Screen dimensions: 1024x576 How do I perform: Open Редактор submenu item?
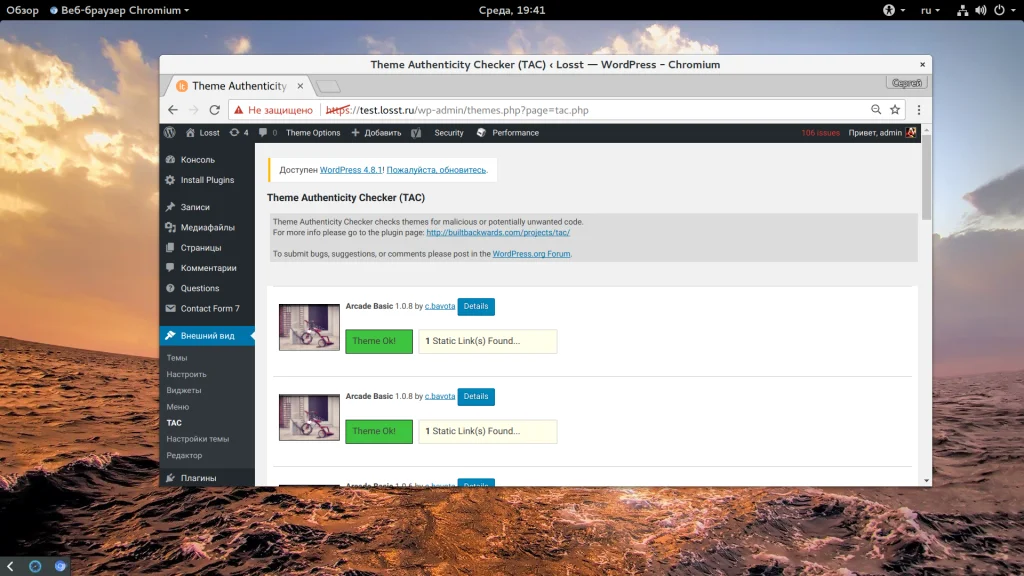coord(184,455)
